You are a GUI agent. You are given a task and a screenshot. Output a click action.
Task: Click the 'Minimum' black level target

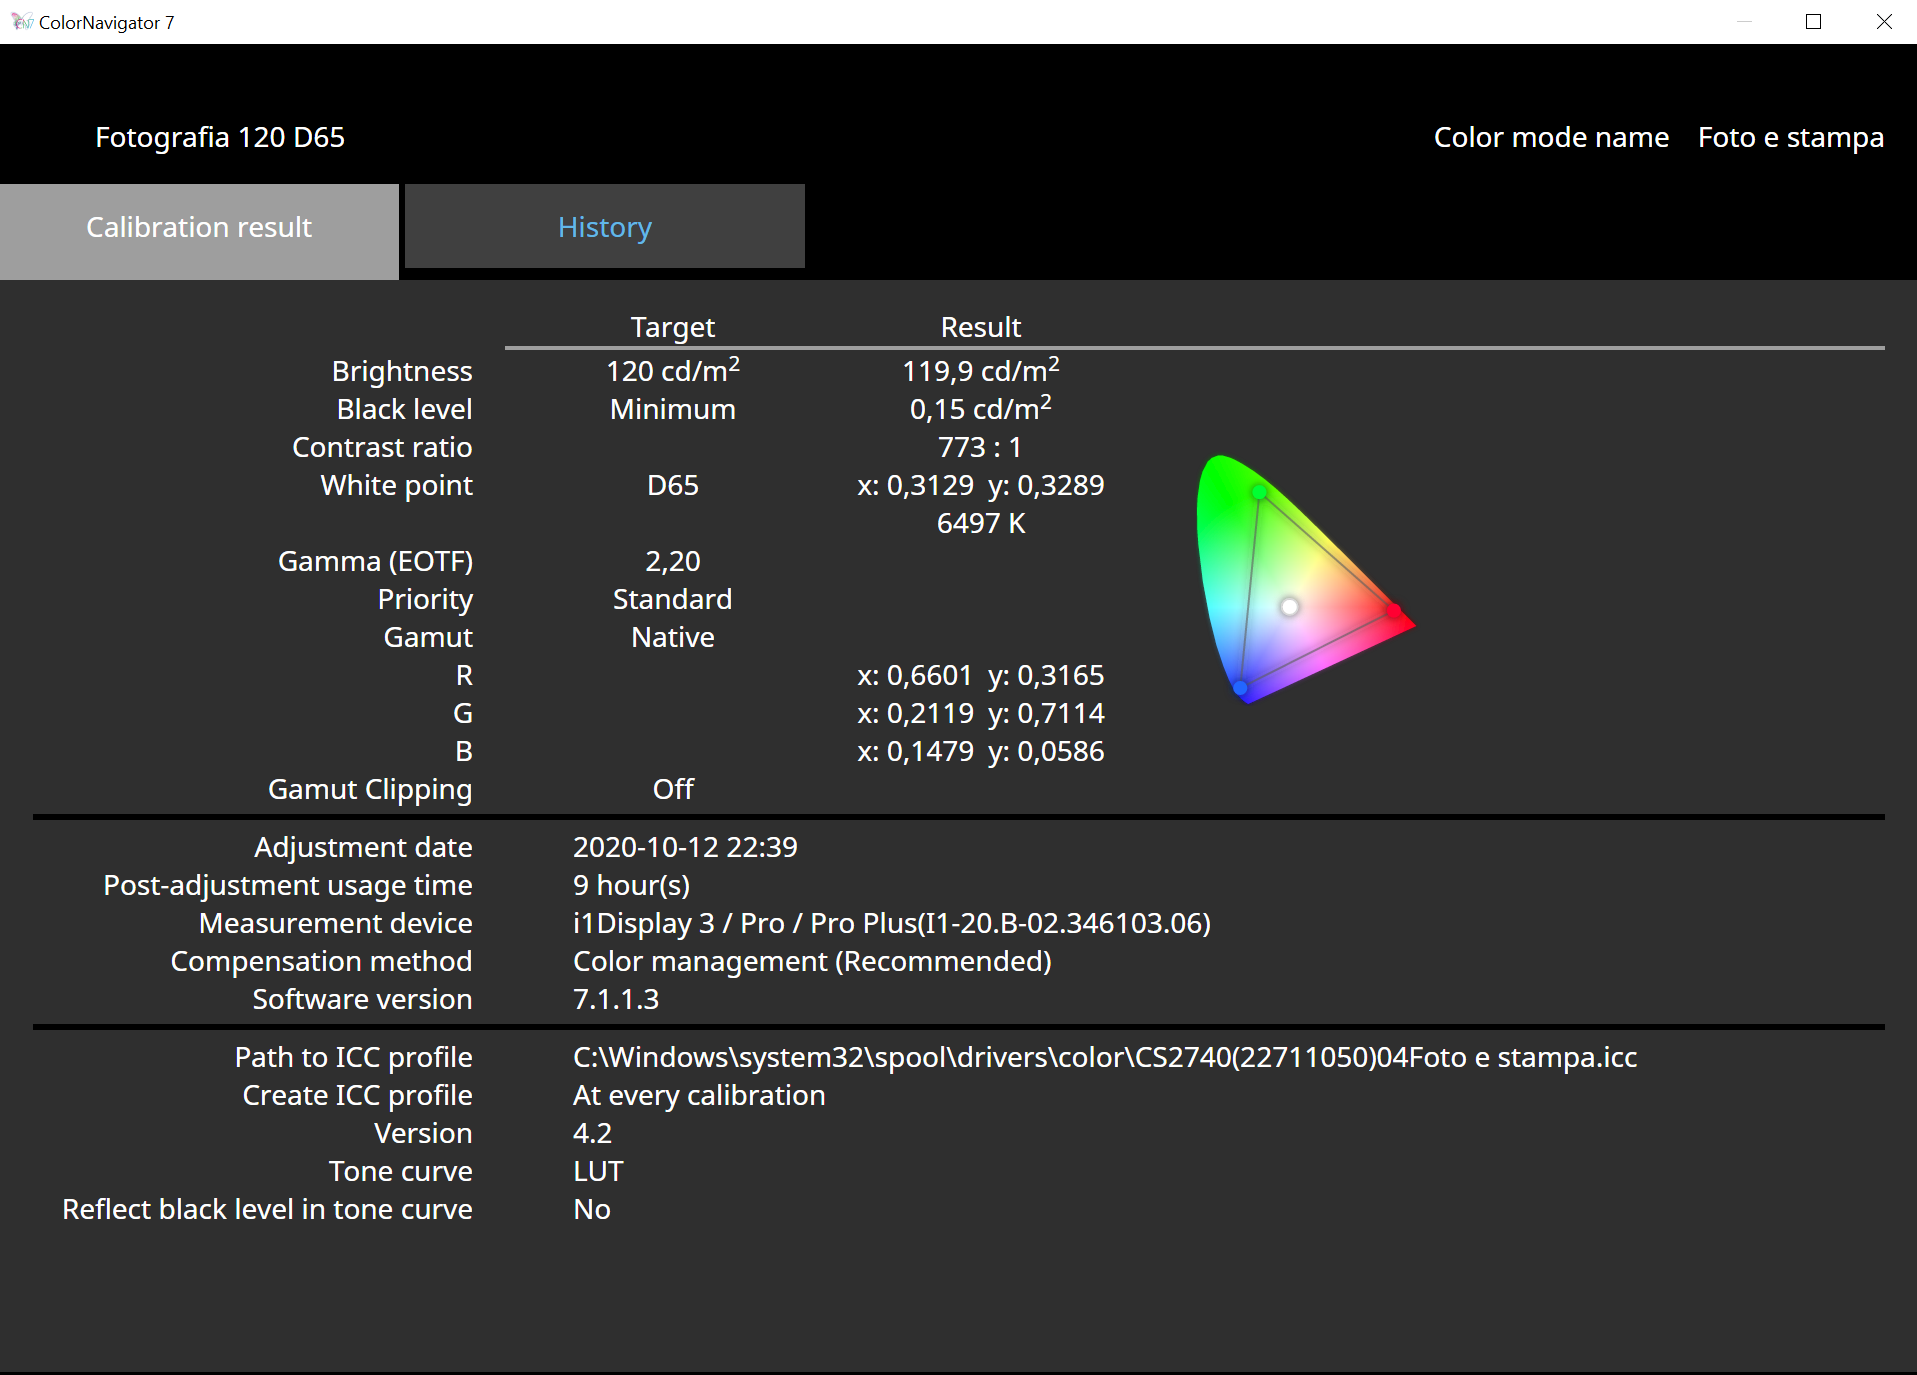[x=673, y=409]
